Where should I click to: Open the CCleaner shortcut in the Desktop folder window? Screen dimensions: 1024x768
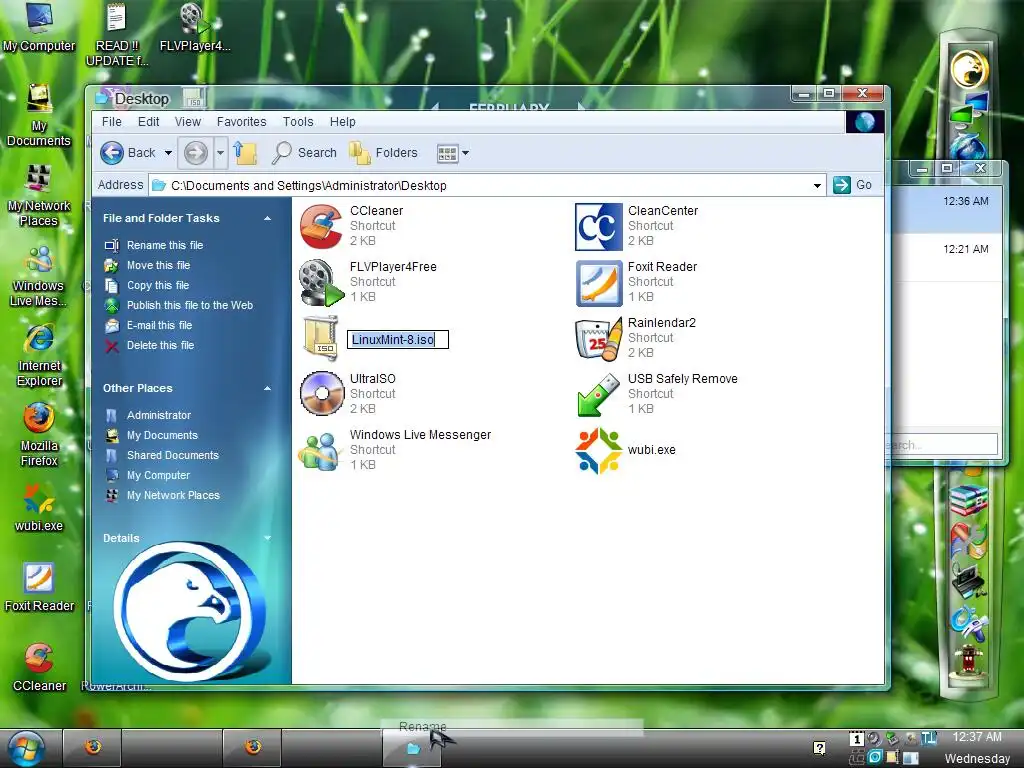pyautogui.click(x=321, y=226)
